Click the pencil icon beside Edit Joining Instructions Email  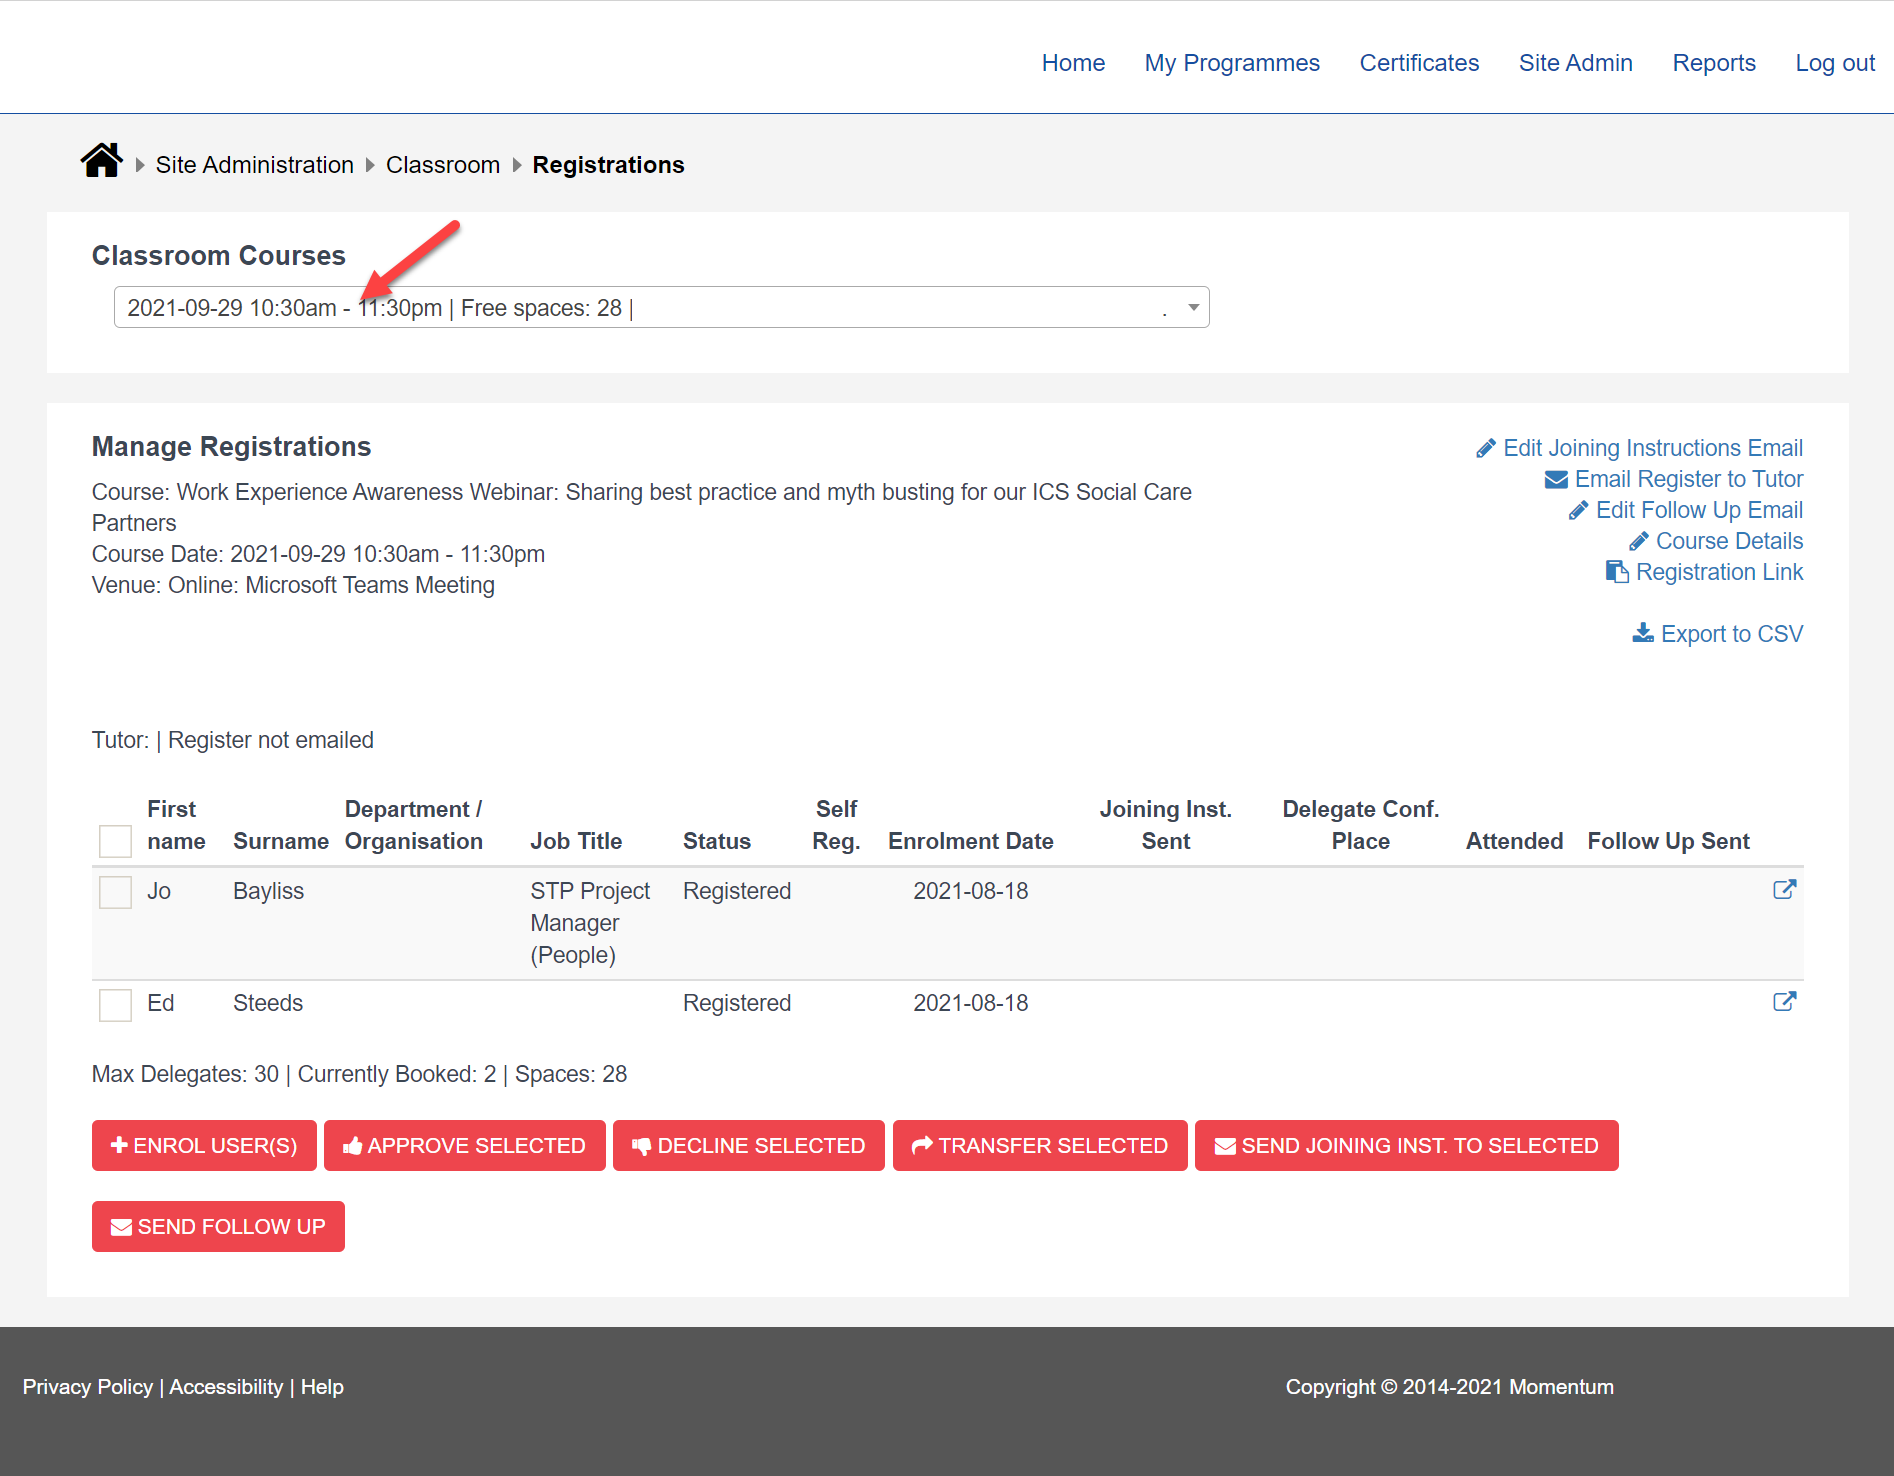[x=1486, y=448]
